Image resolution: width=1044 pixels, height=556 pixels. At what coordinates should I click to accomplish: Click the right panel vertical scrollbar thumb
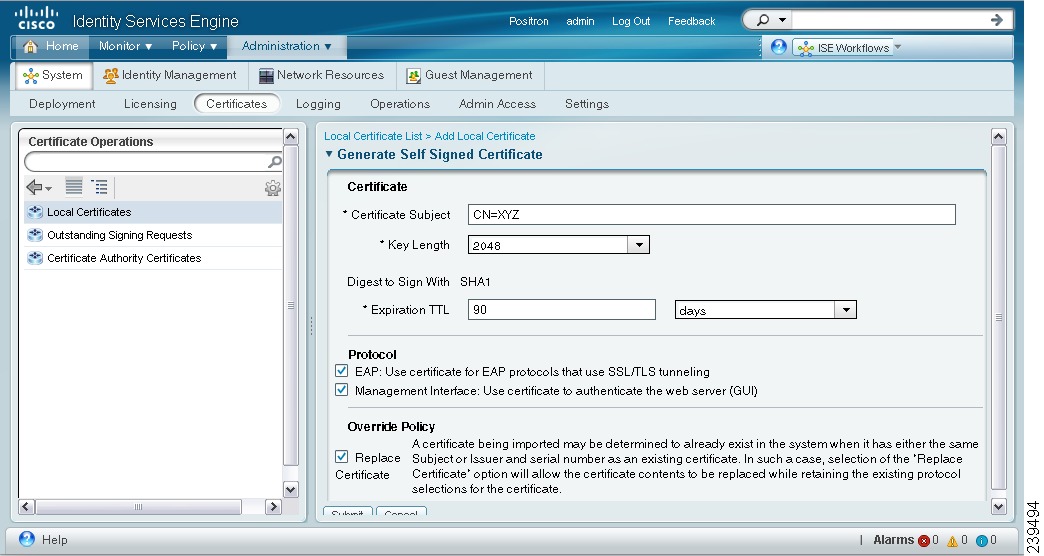tap(998, 318)
